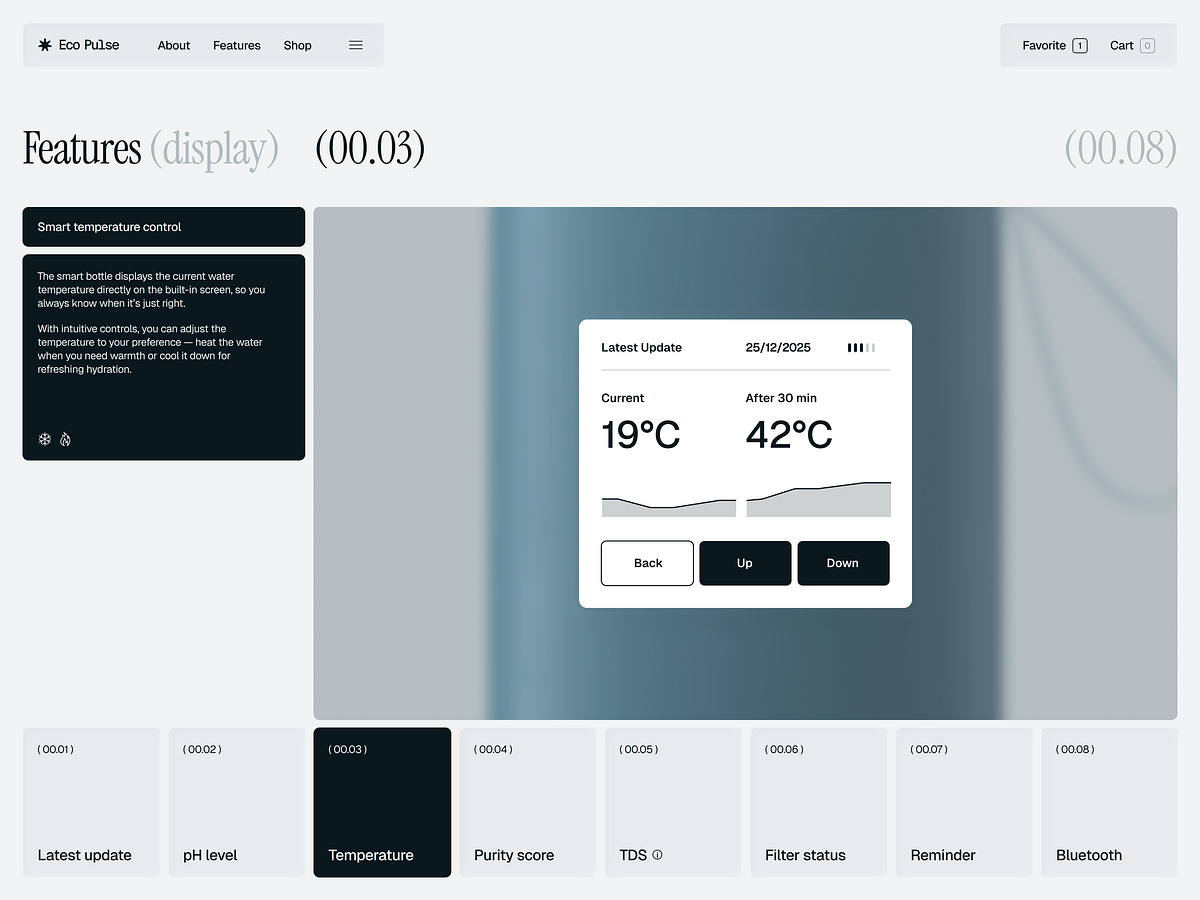
Task: Click the Eco Pulse asterisk logo
Action: [44, 44]
